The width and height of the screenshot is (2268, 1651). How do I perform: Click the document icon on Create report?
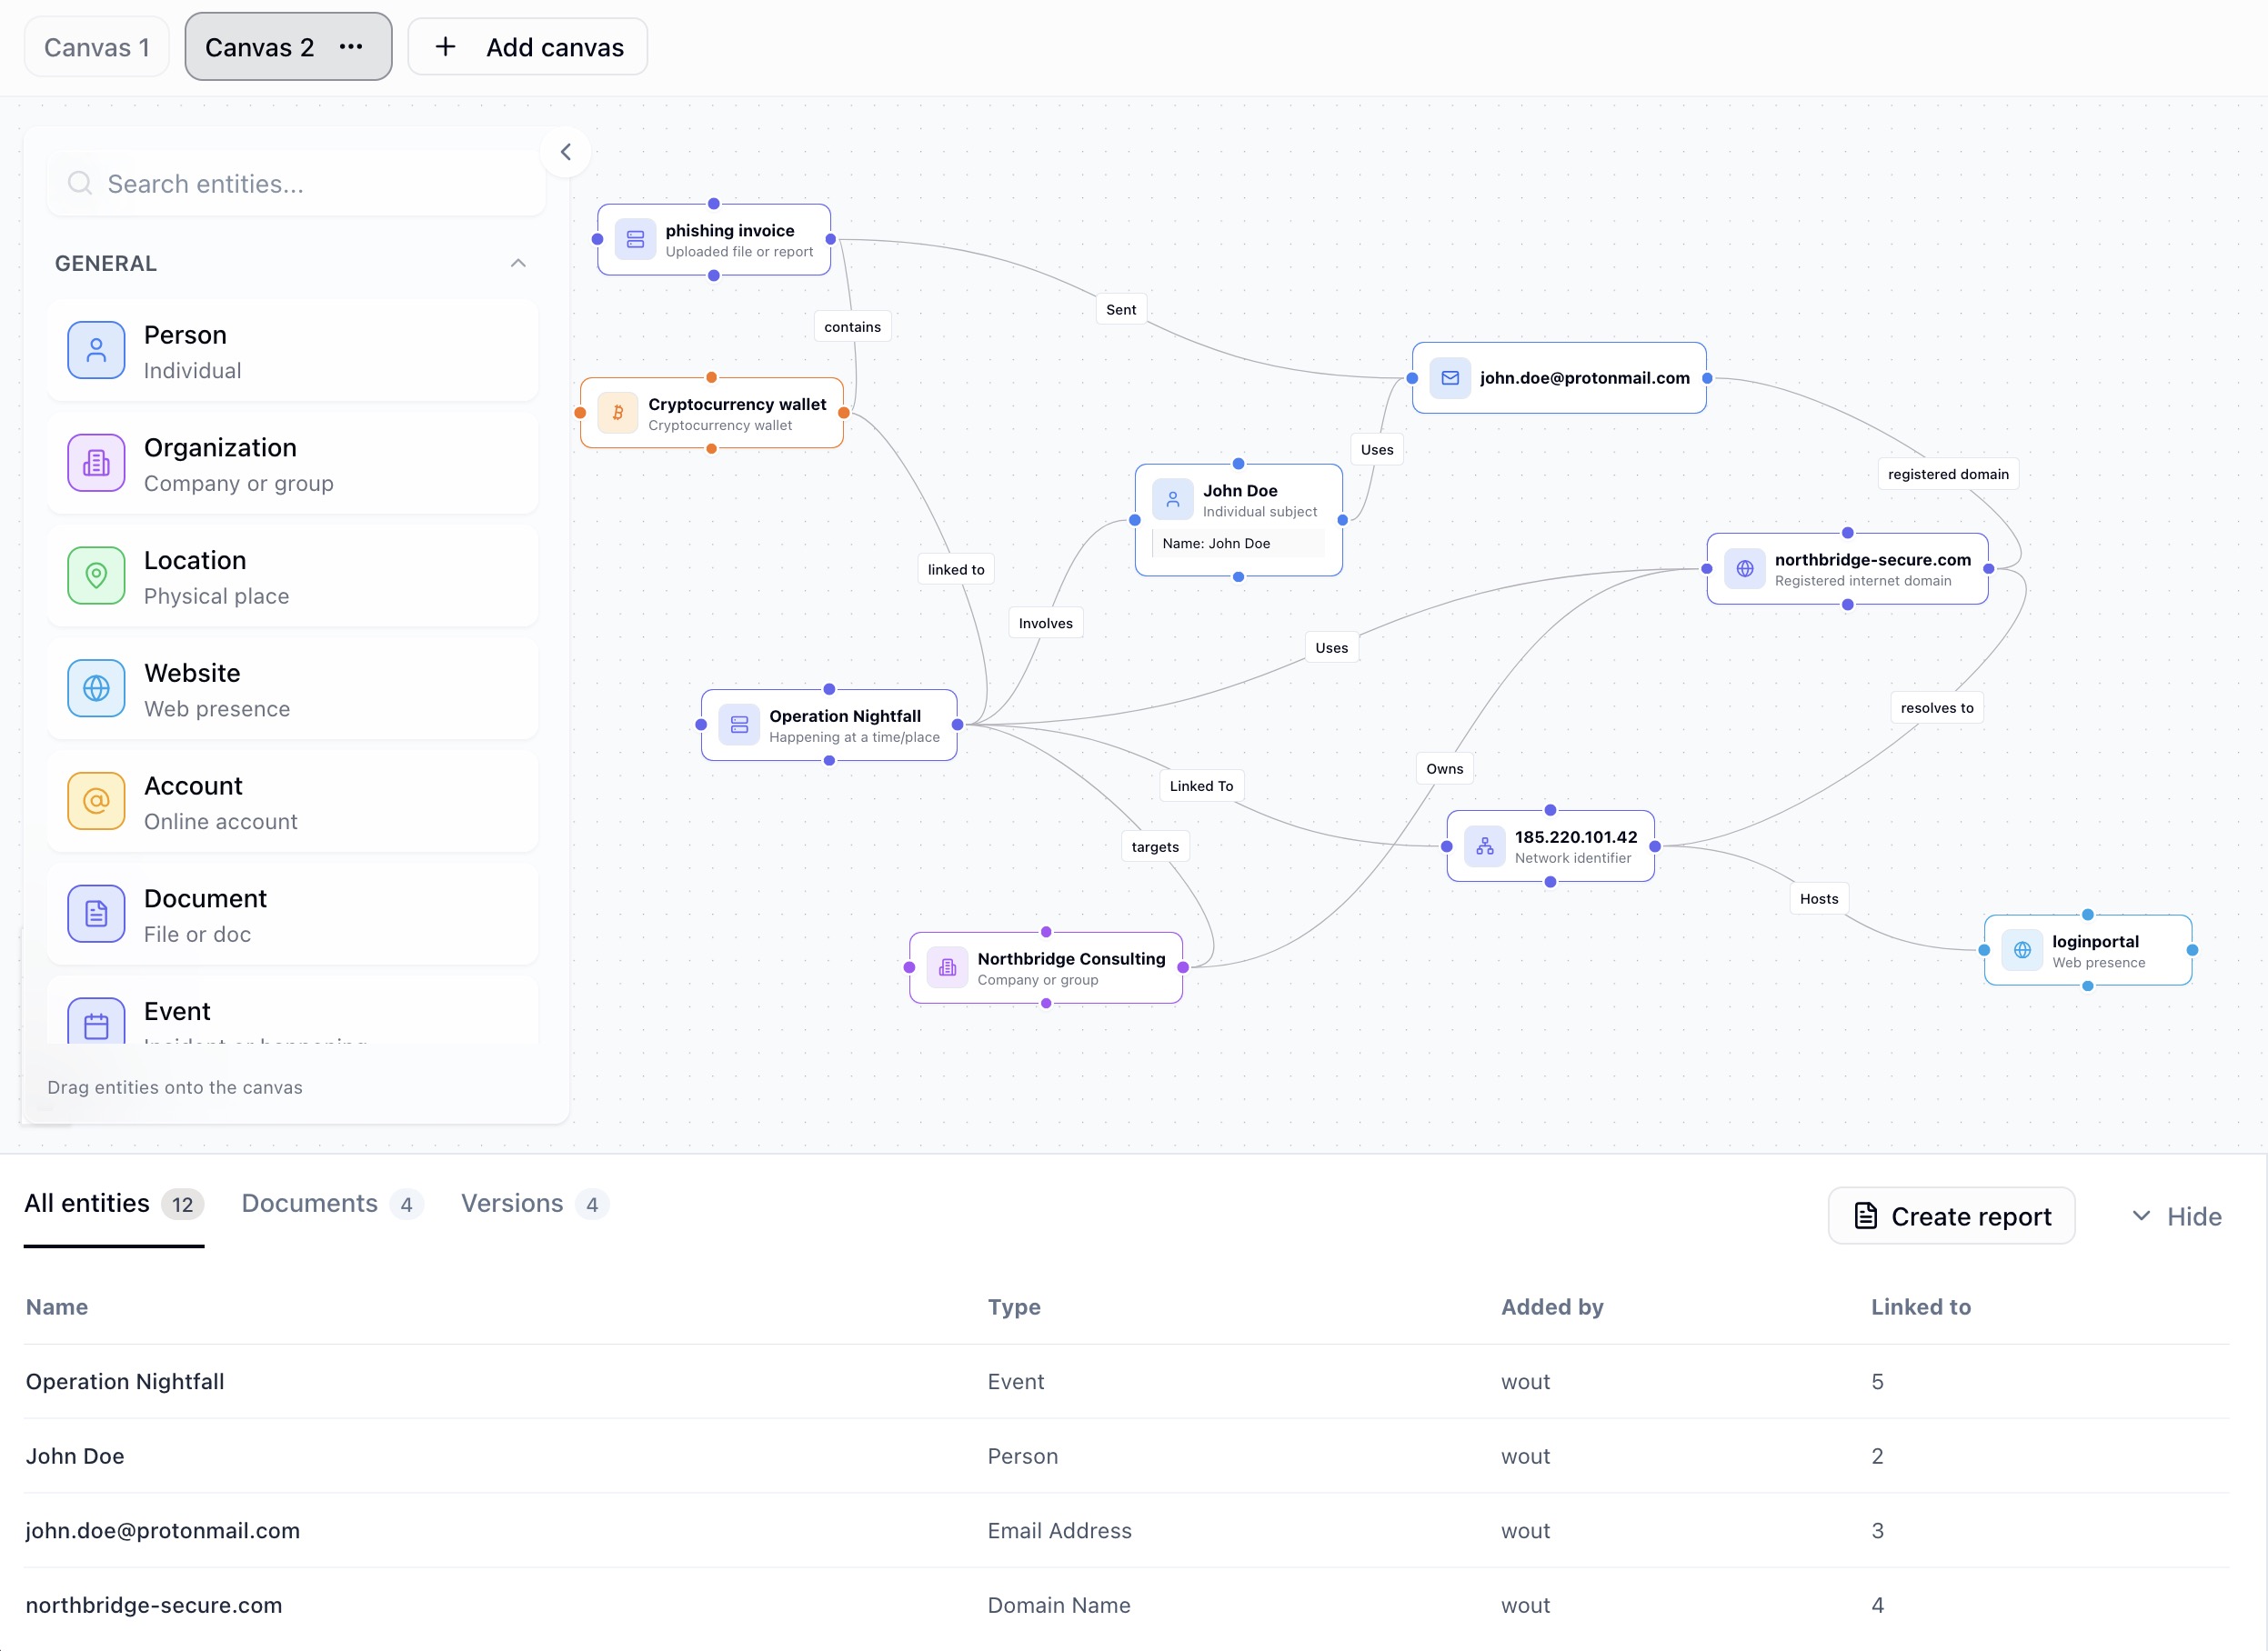1865,1215
